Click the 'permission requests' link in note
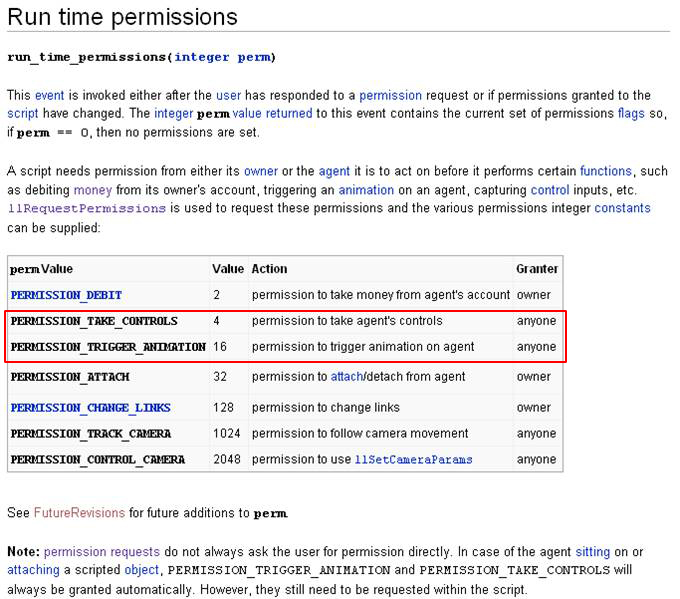The width and height of the screenshot is (680, 599). (101, 551)
